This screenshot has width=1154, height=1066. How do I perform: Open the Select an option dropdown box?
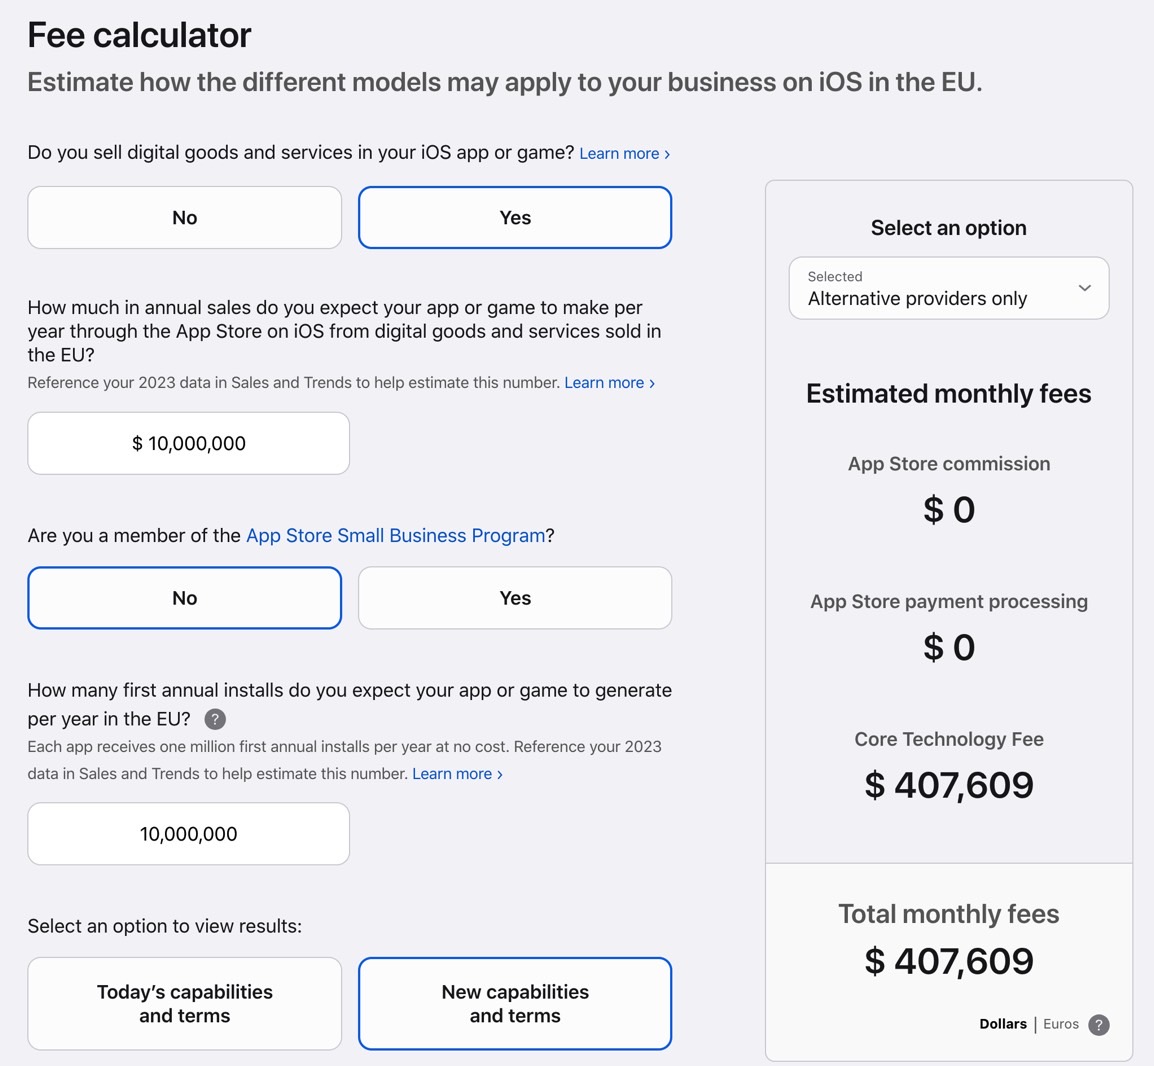[949, 288]
